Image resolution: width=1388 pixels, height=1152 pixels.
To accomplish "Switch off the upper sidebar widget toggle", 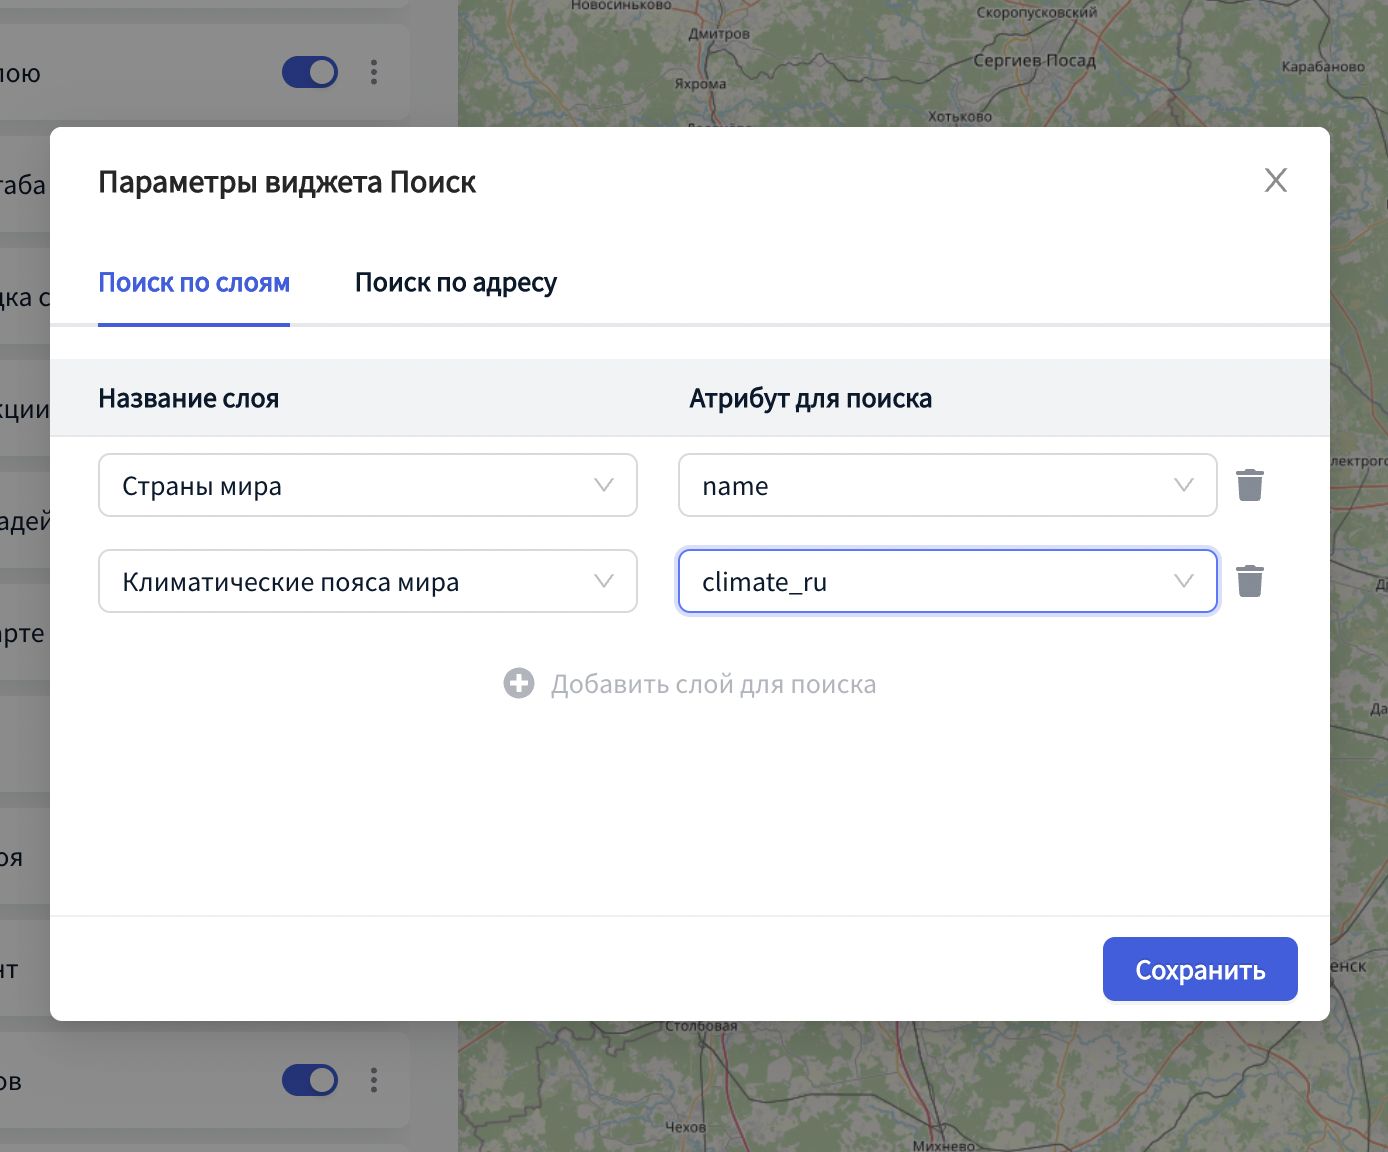I will coord(310,72).
